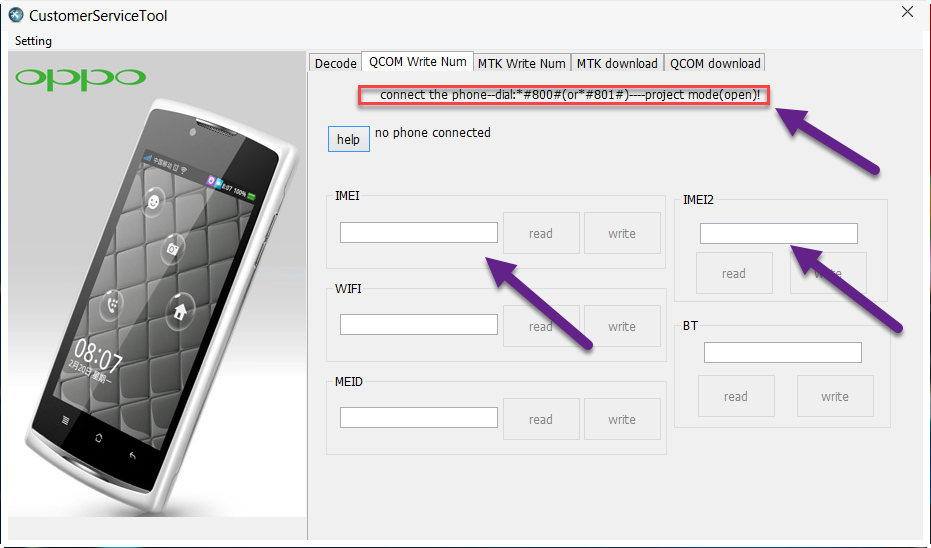Screen dimensions: 931x548
Task: Click the IMEI read button
Action: tap(541, 233)
